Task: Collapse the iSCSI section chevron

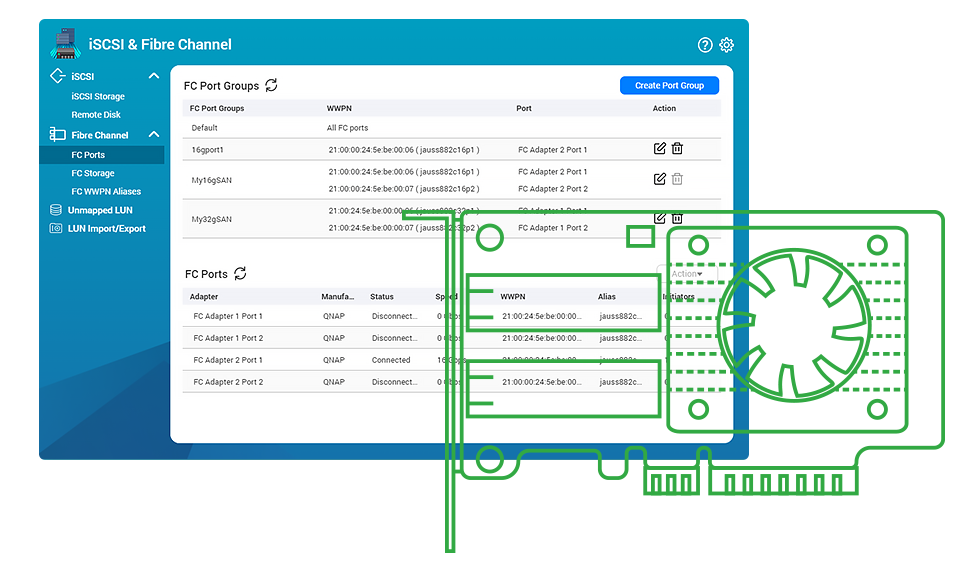Action: pos(153,76)
